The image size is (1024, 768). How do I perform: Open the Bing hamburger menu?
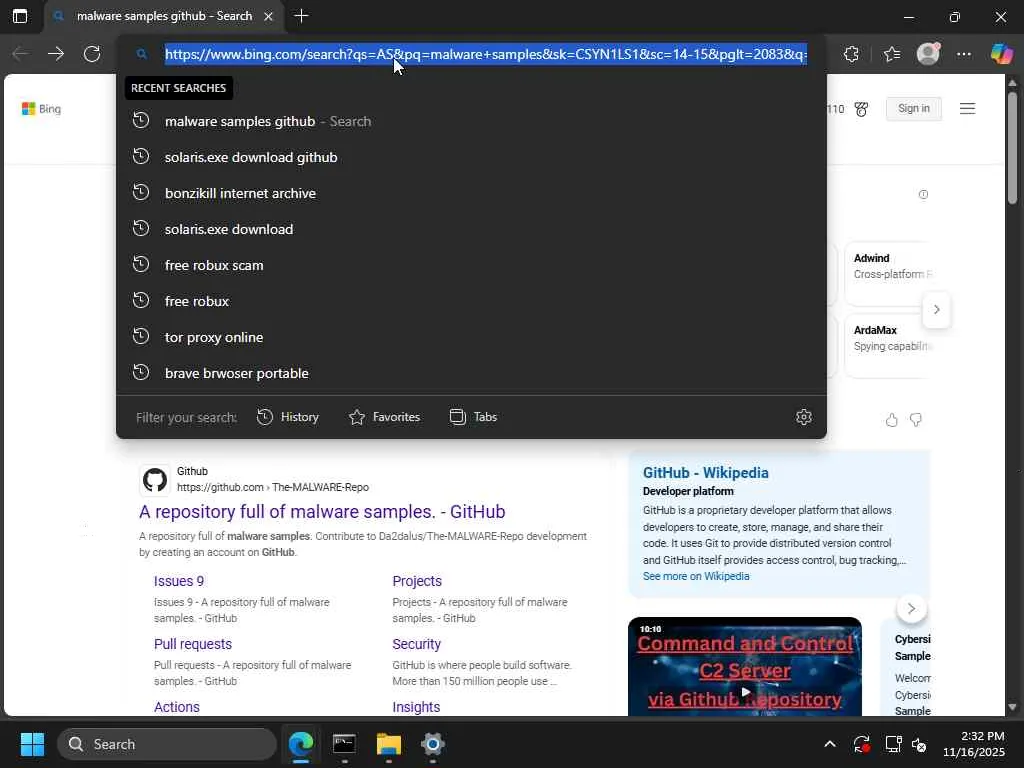967,109
